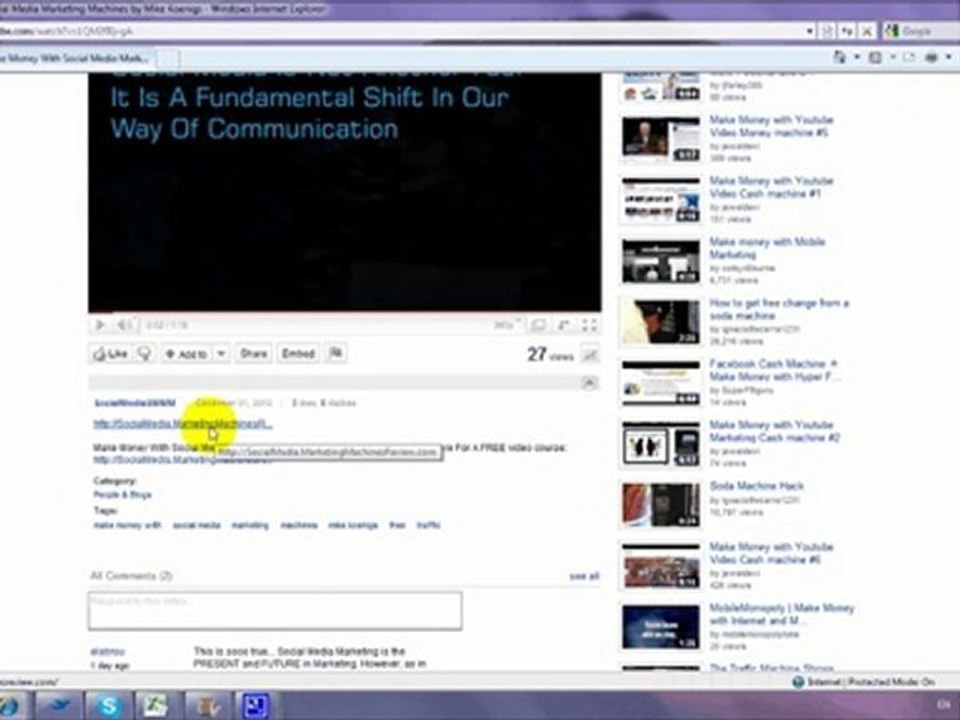Click the Google search box in toolbar
The image size is (960, 720).
(921, 31)
